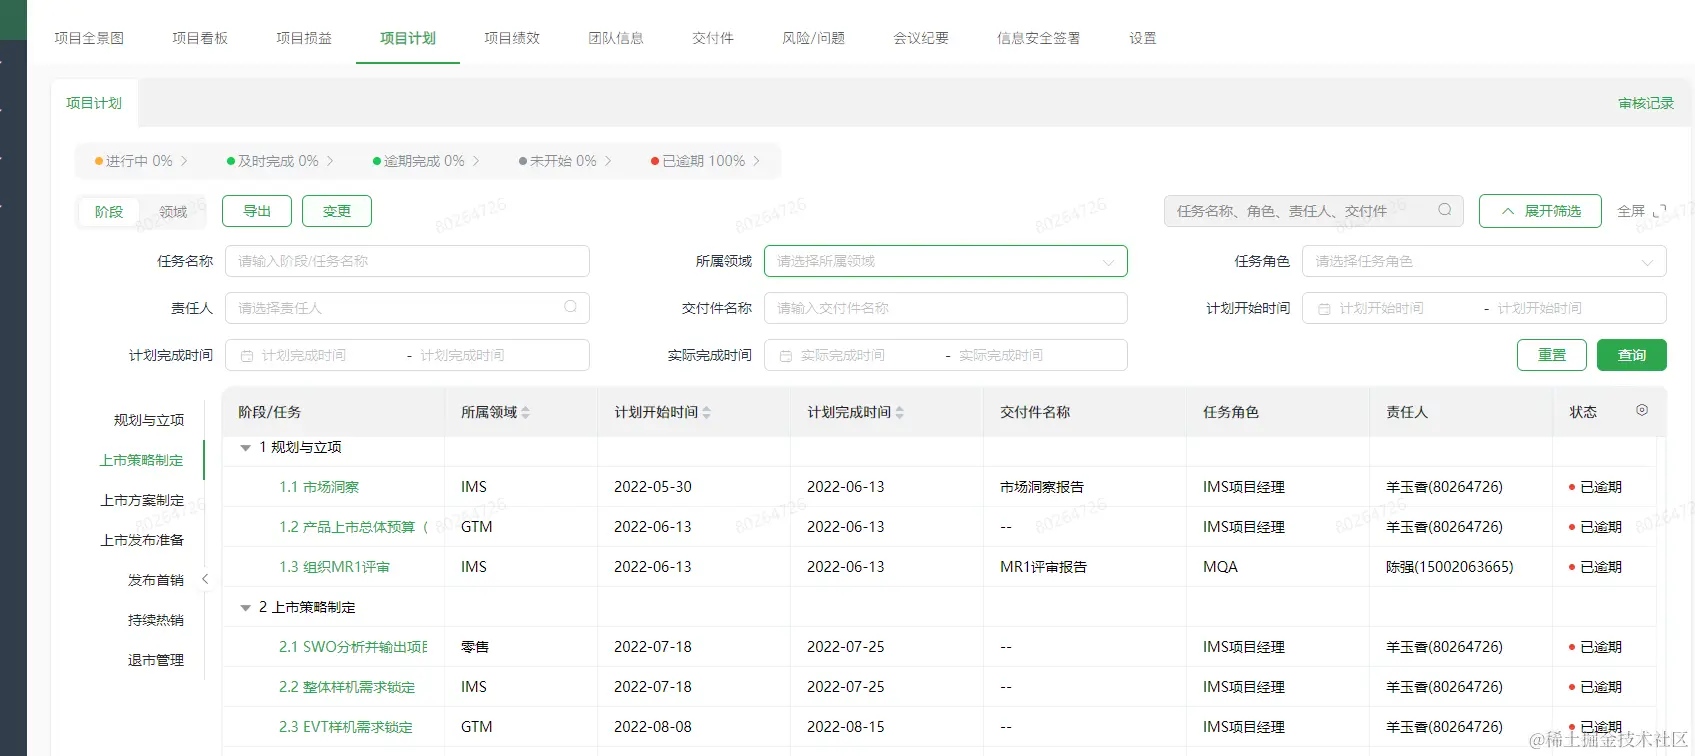Viewport: 1695px width, 756px height.
Task: Jump to 上市方案制定 stage in sidebar
Action: pyautogui.click(x=142, y=500)
